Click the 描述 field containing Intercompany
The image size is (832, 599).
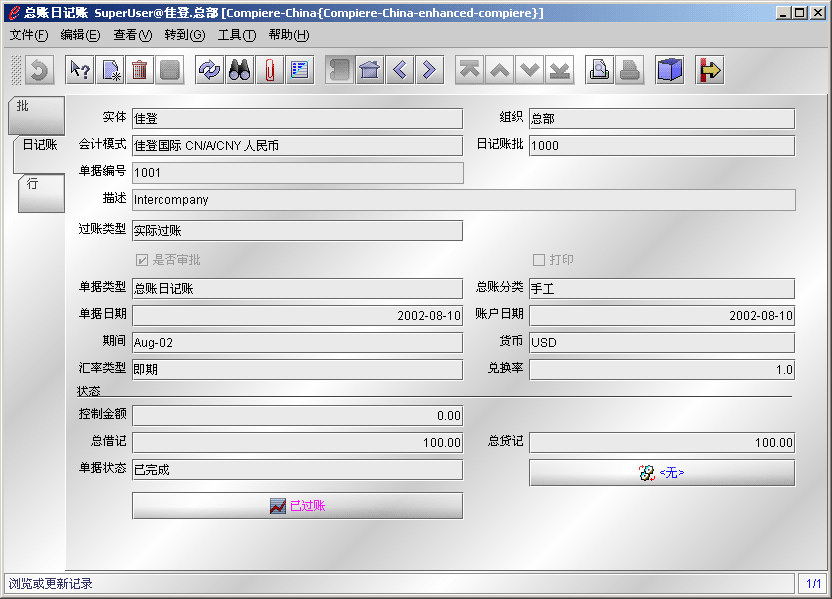463,200
